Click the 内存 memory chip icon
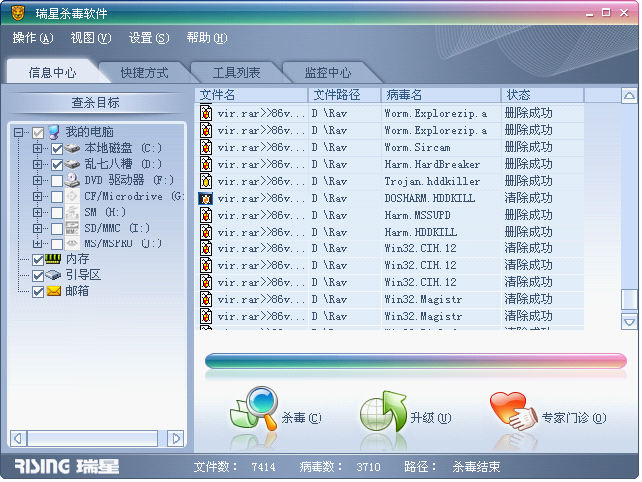The image size is (642, 482). click(53, 259)
